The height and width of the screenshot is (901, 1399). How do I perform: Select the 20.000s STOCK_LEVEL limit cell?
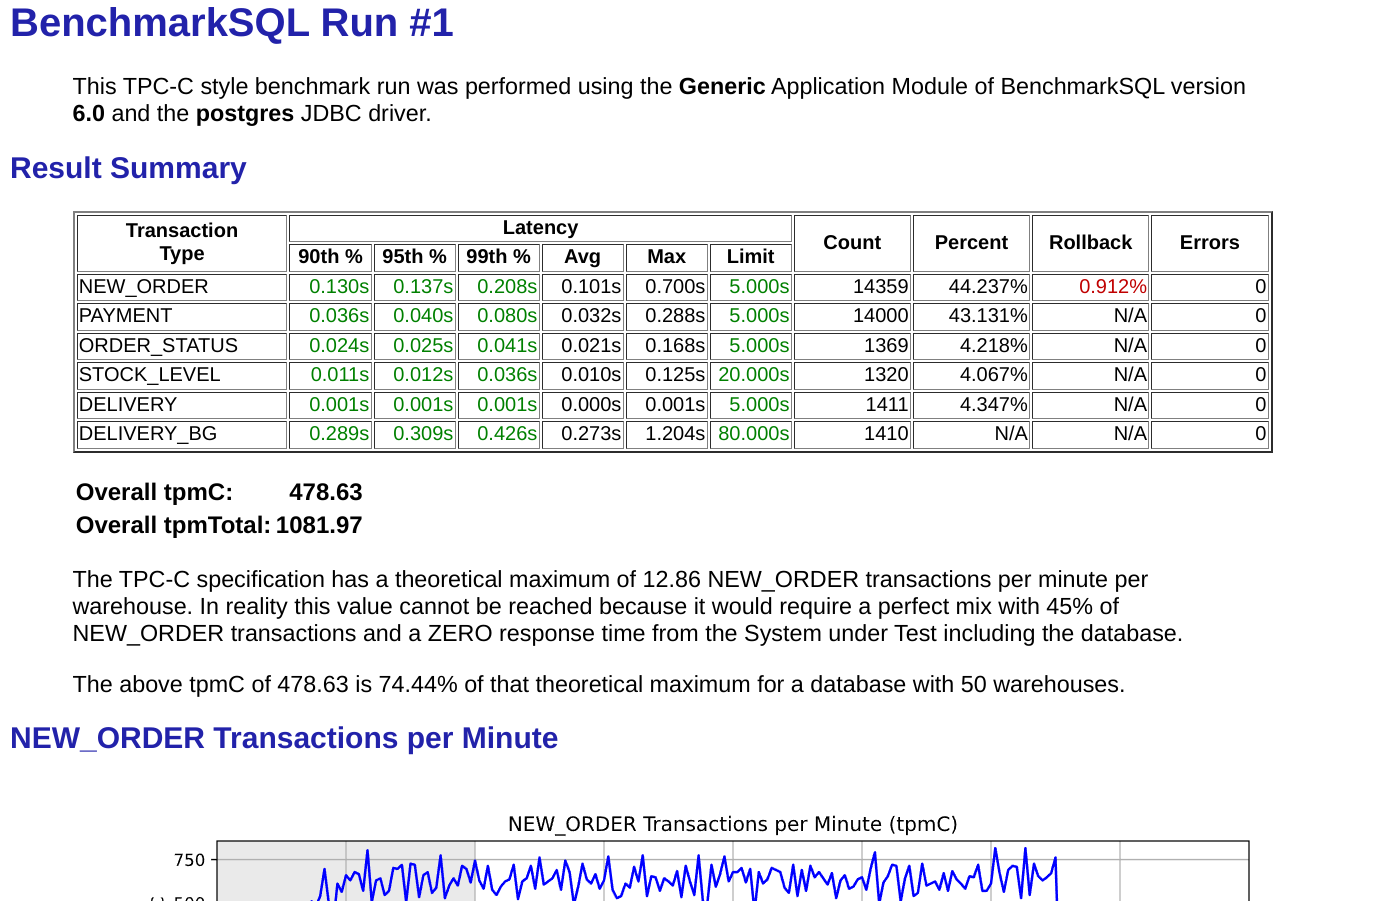click(751, 374)
